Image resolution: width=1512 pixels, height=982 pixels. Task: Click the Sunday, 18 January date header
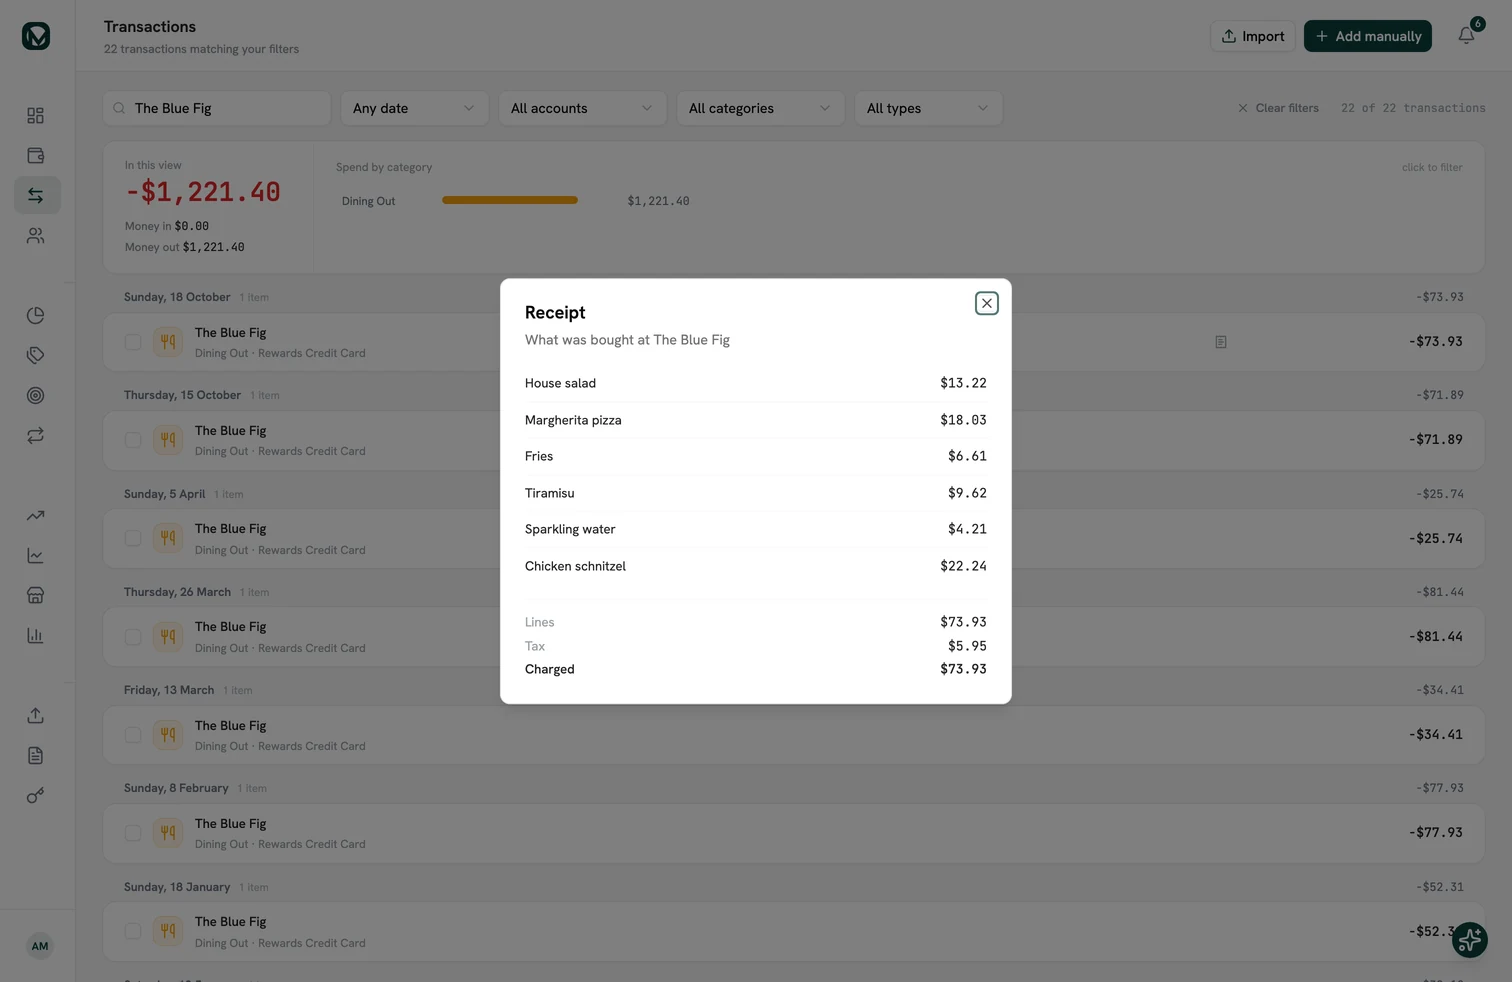click(177, 887)
